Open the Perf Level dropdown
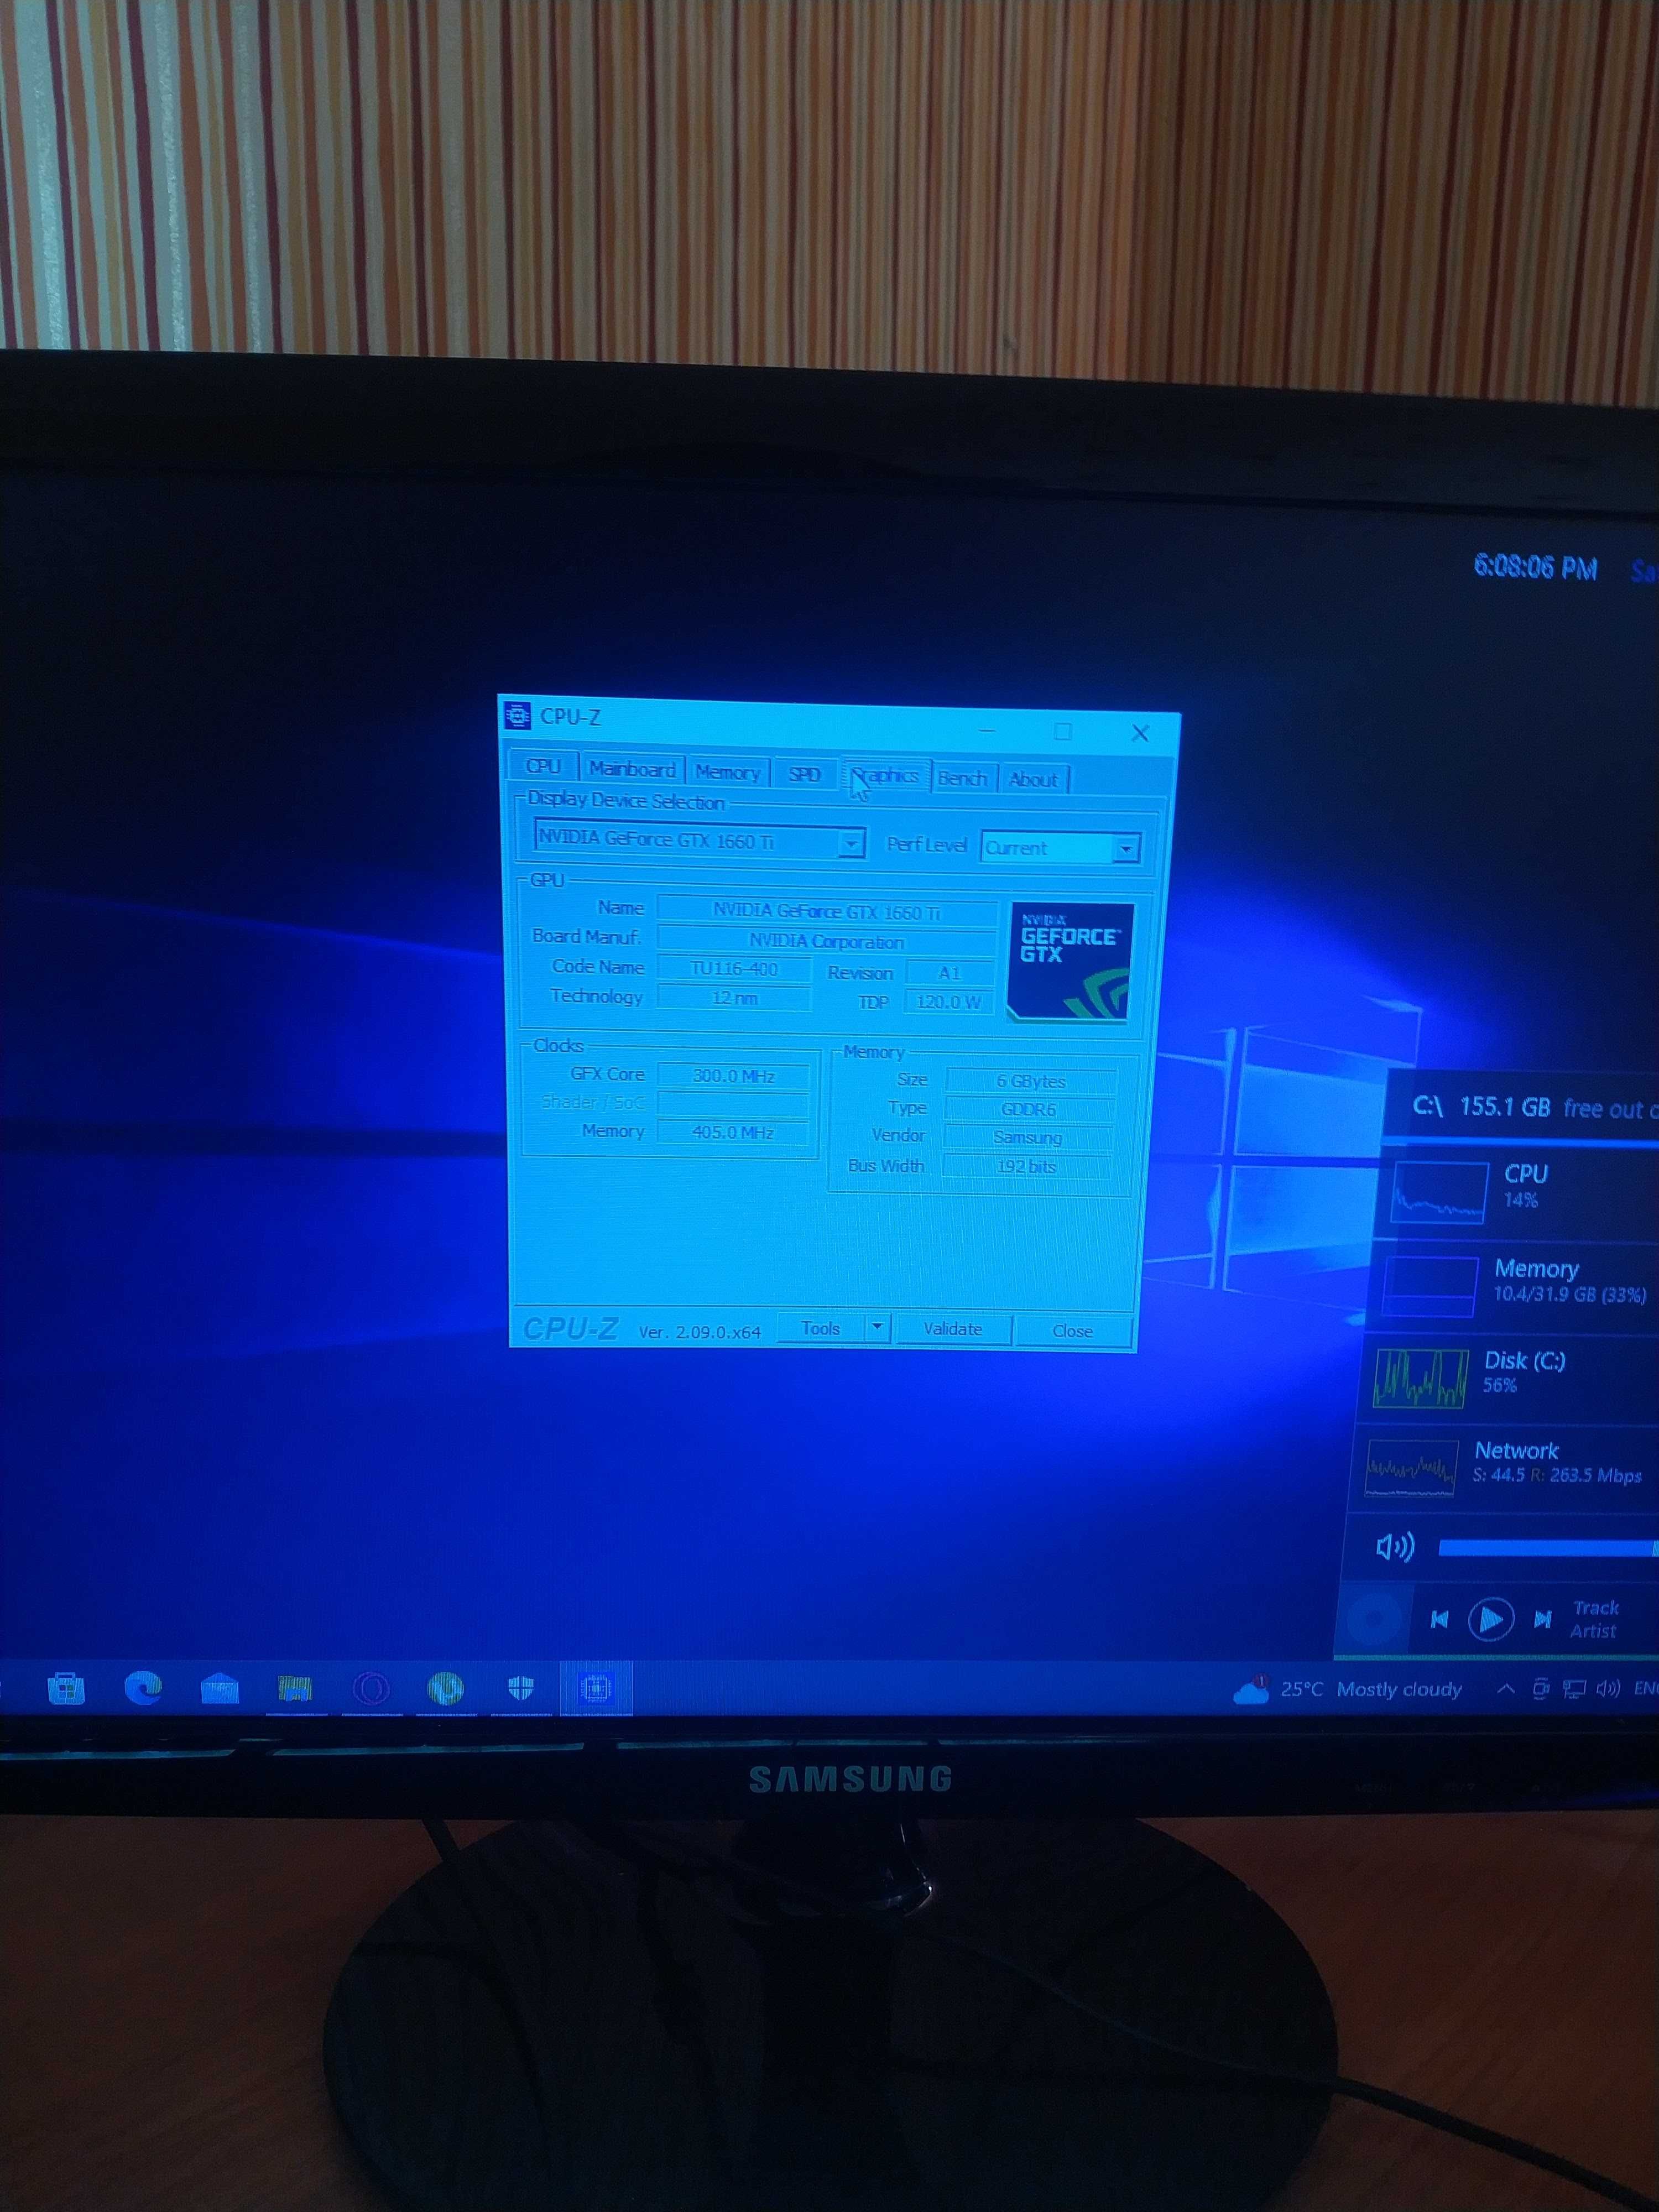Screen dimensions: 1659x2212 coord(1060,848)
